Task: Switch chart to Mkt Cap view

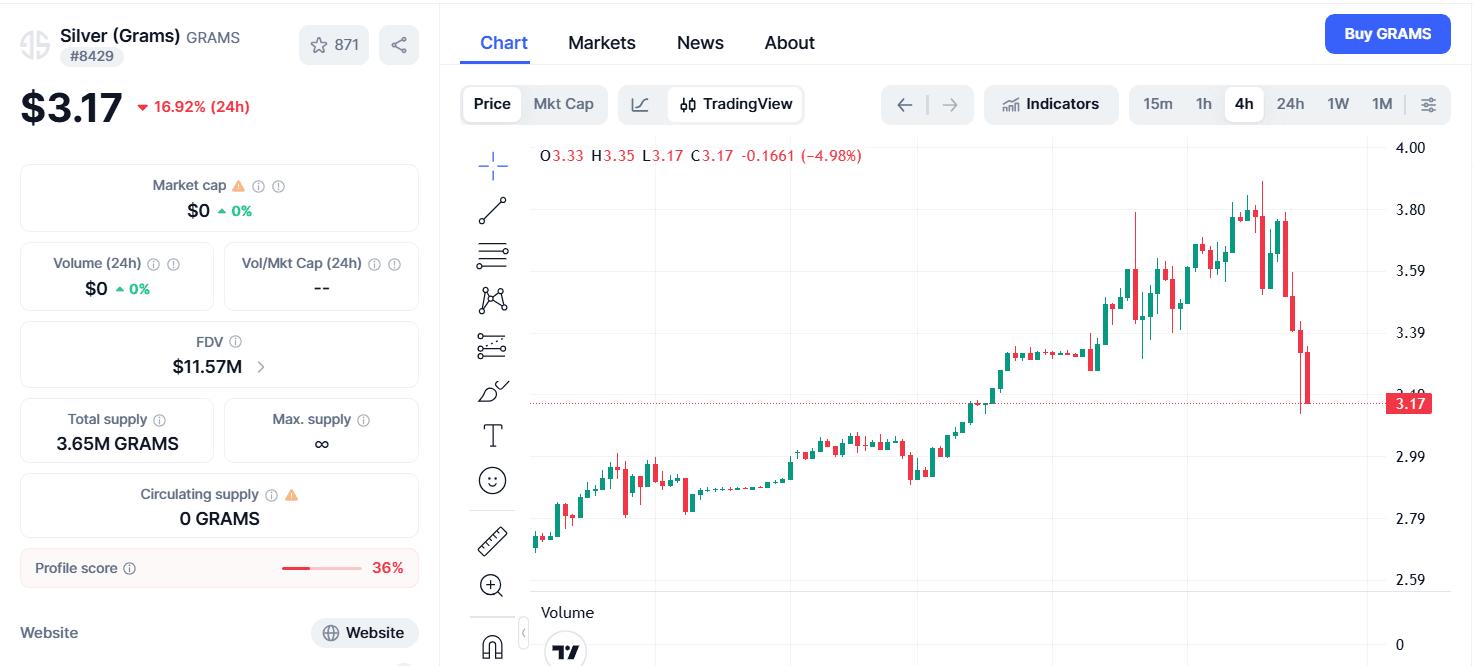Action: point(563,104)
